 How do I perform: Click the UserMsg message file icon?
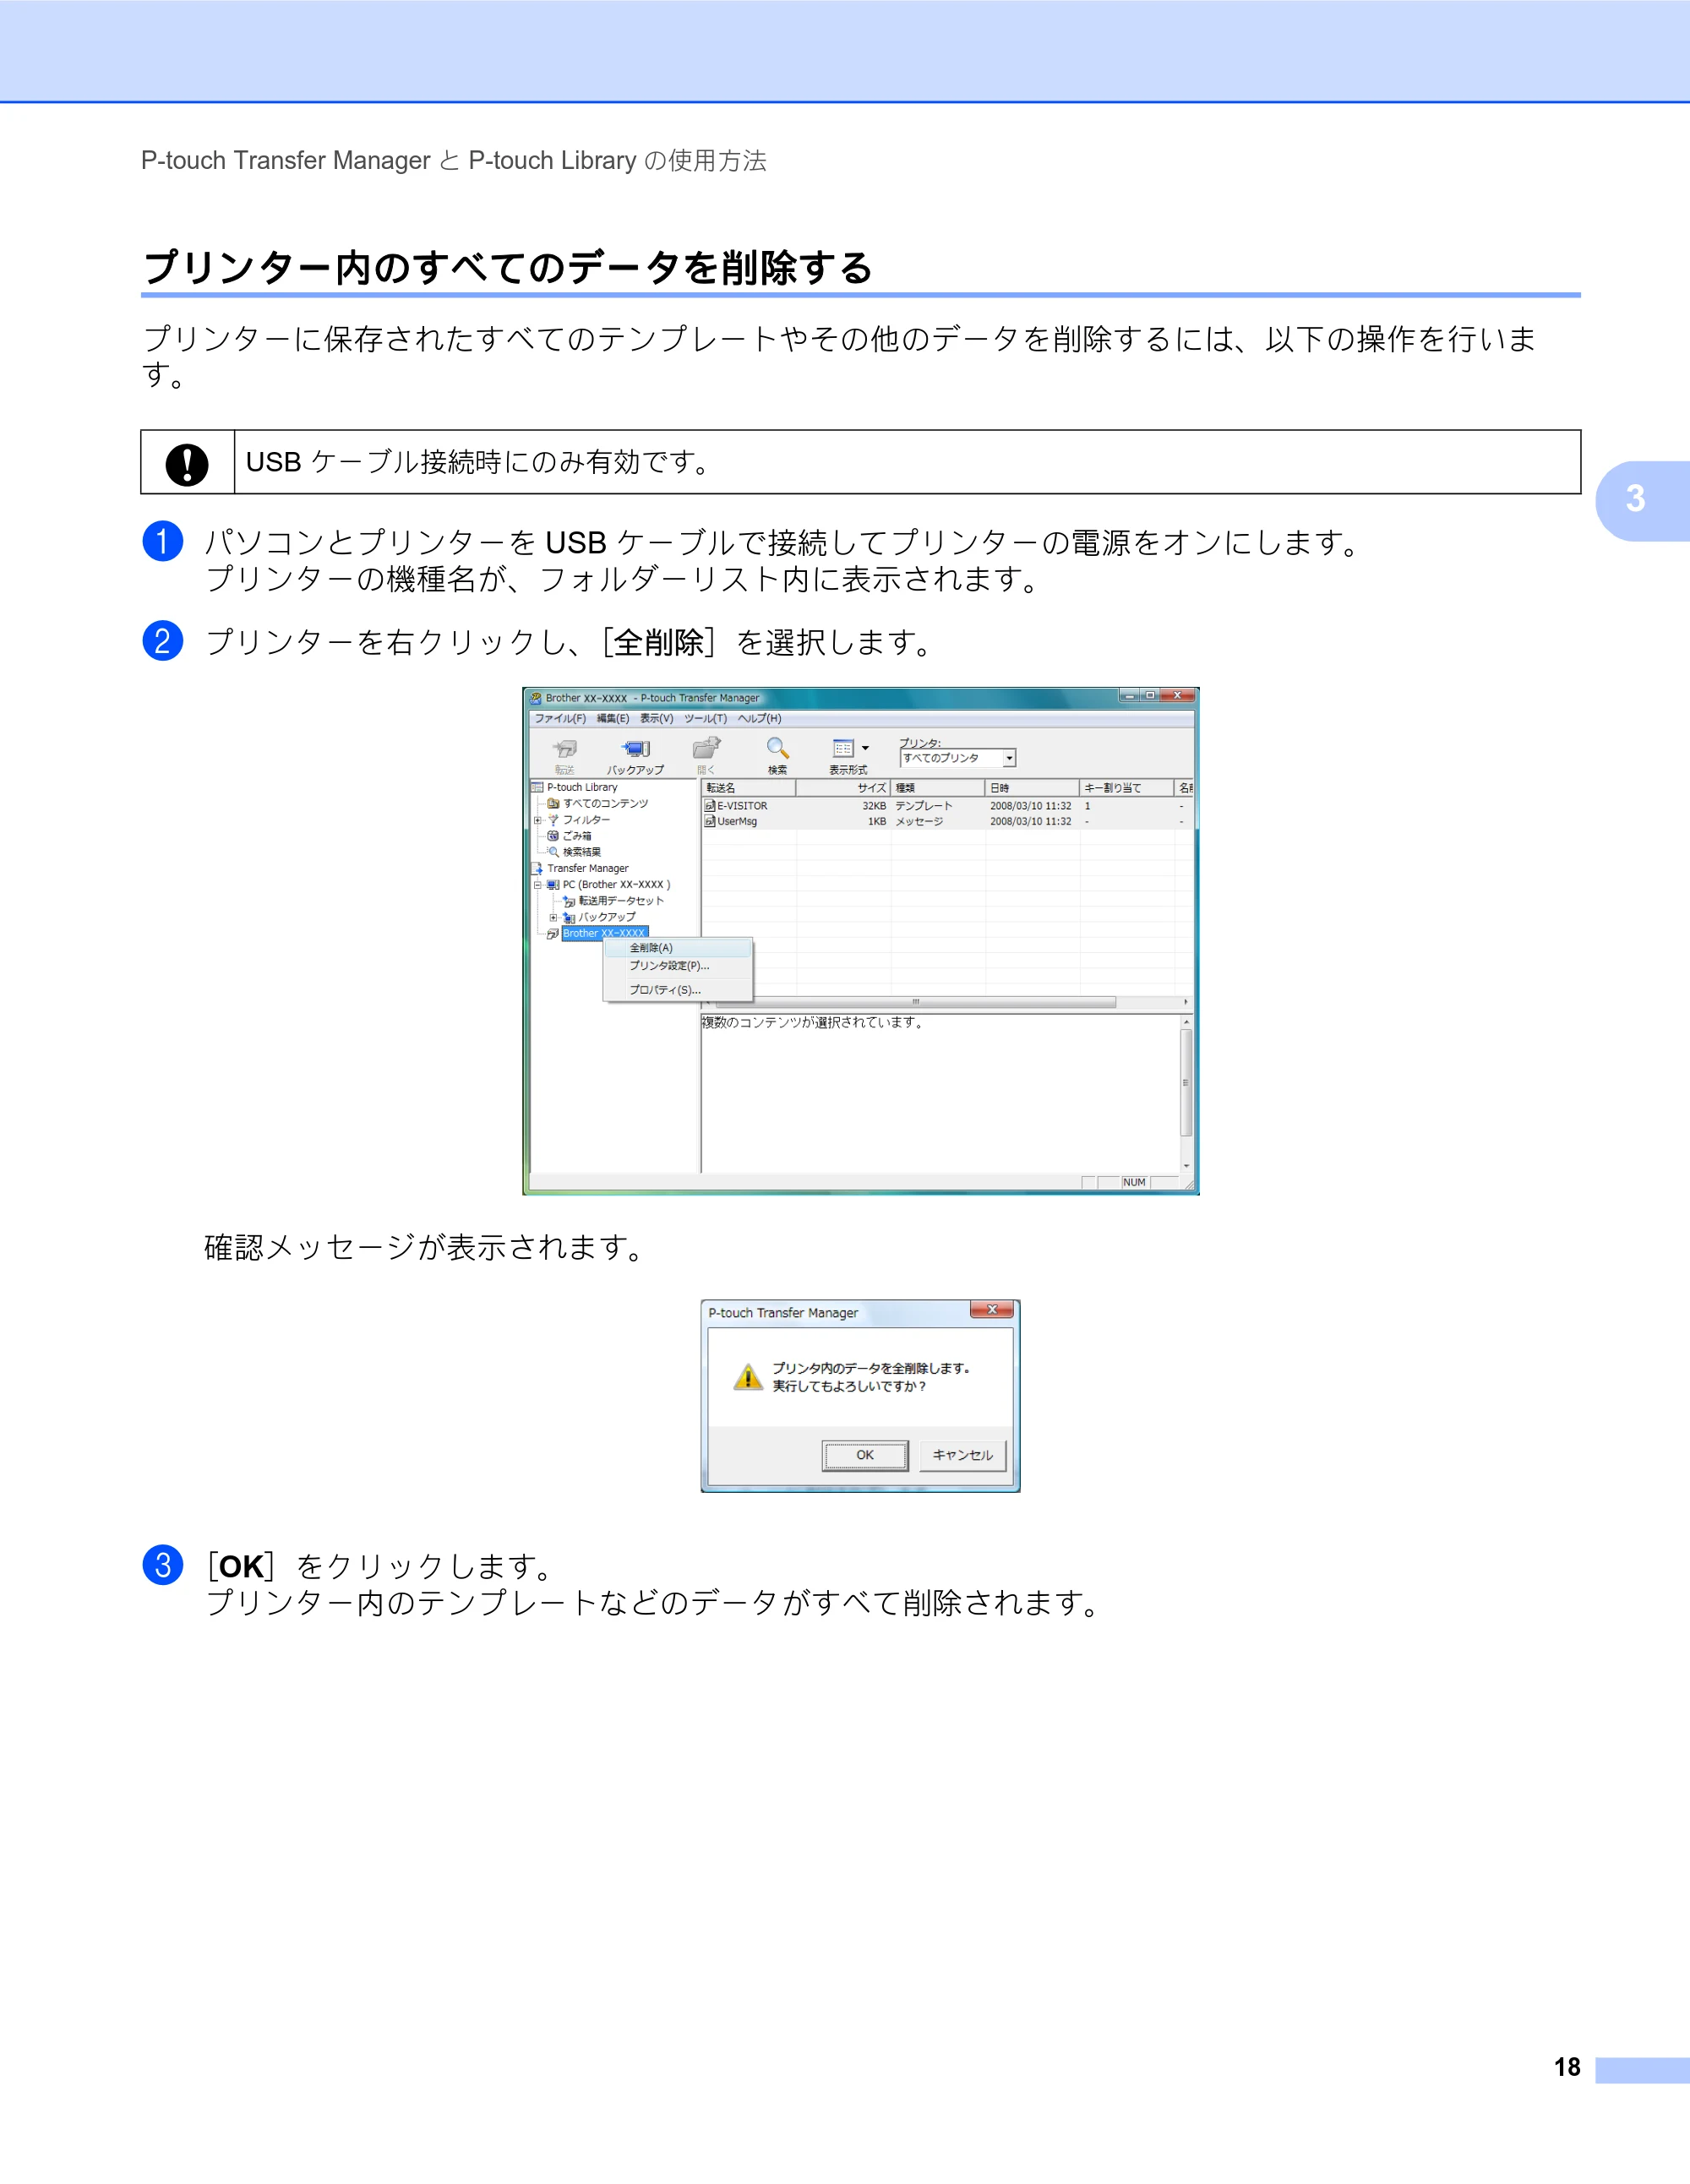710,822
